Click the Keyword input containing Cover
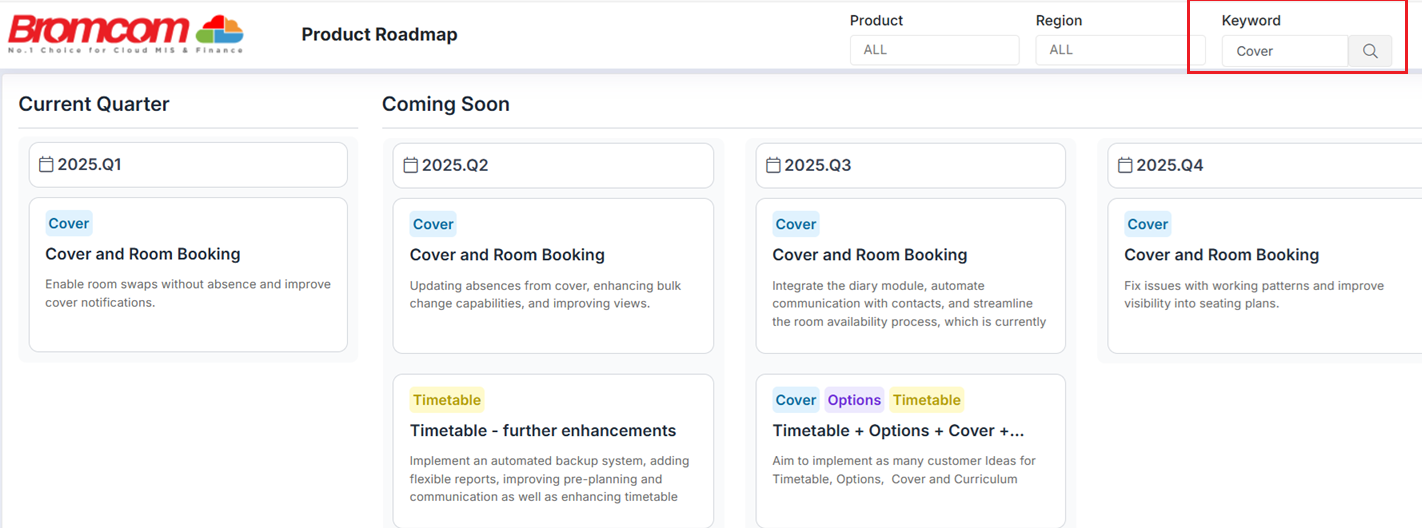Screen dimensions: 1422x528 1284,51
